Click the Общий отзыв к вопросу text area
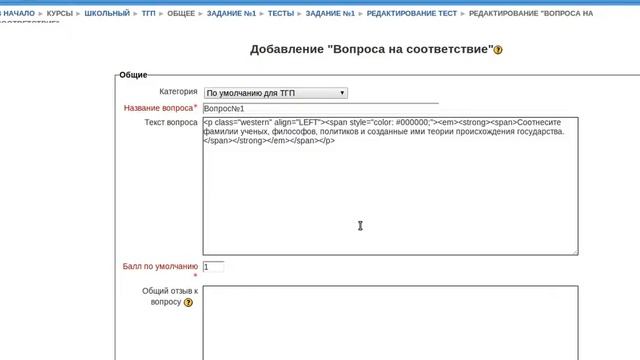This screenshot has height=360, width=640. tap(391, 323)
